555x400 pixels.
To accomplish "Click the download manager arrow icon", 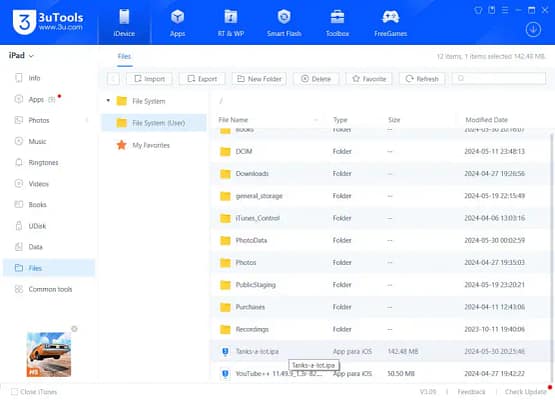I will click(x=533, y=30).
